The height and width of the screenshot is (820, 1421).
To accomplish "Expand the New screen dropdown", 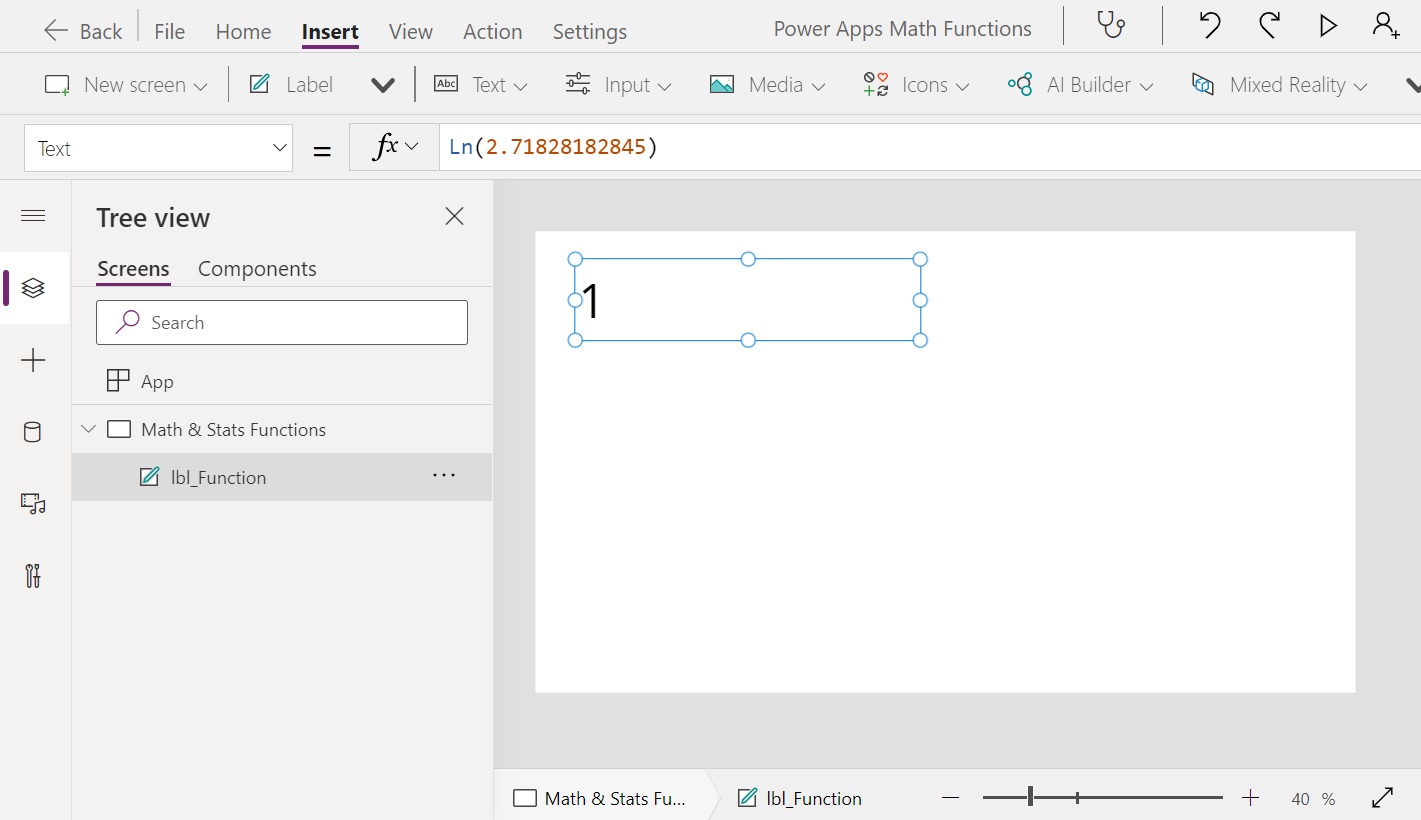I will (202, 85).
